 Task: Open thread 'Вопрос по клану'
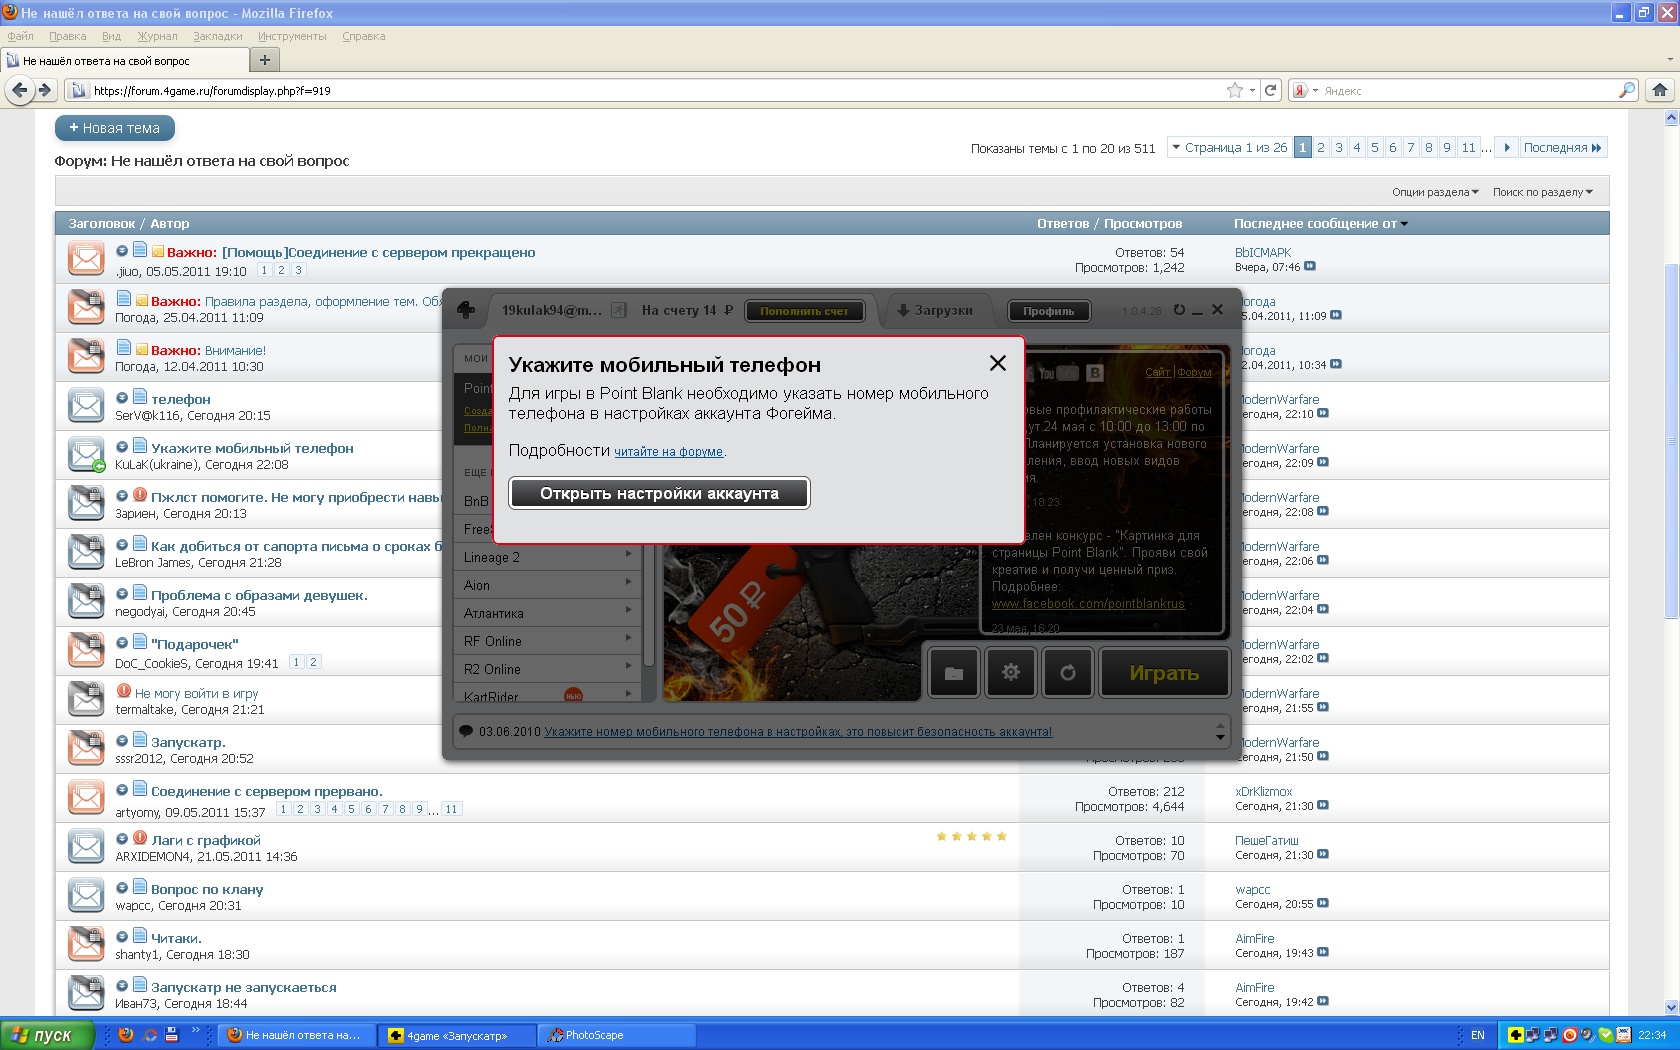tap(207, 889)
